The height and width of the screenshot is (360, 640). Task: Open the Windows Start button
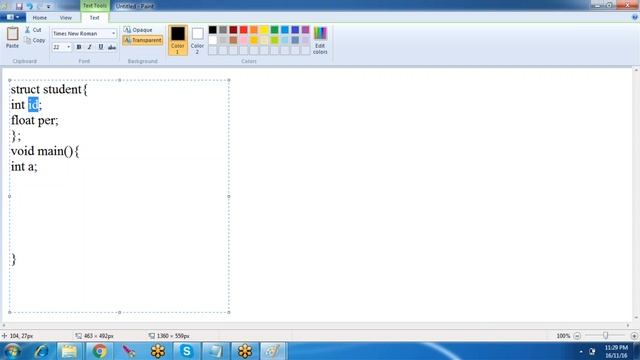click(x=12, y=351)
